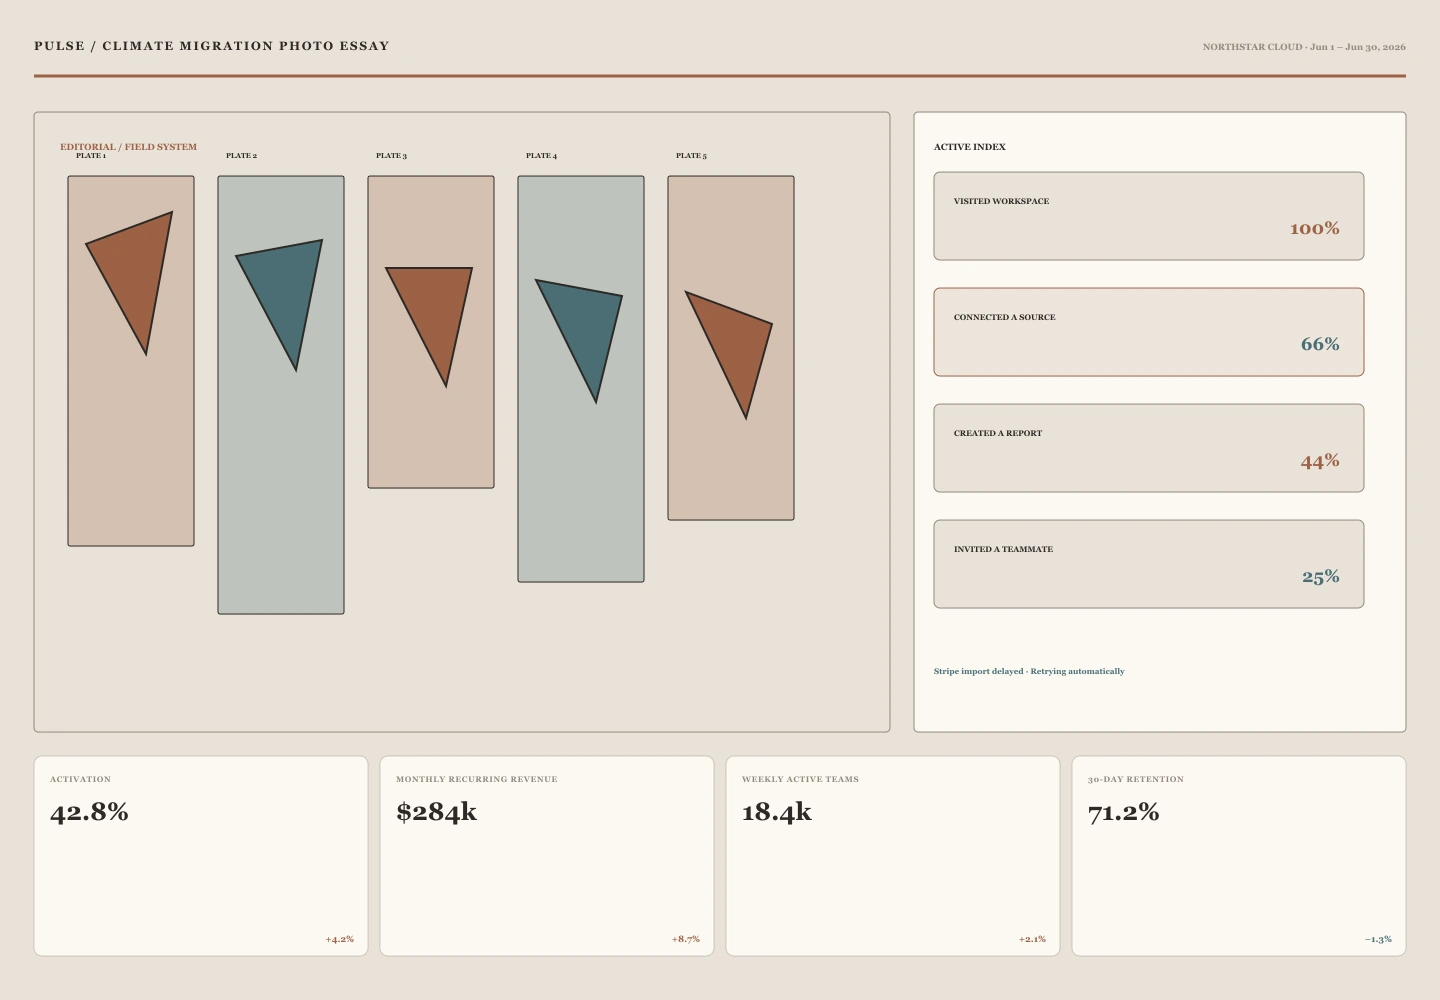Screen dimensions: 1440x1000
Task: Select the Invited a Teammate card
Action: click(x=1149, y=564)
